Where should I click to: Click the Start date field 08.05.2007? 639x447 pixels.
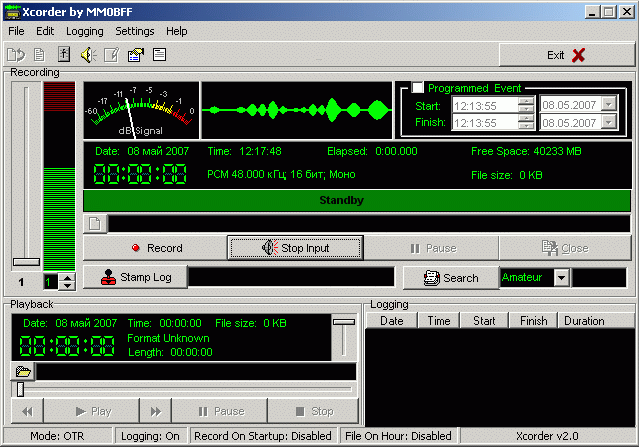pos(571,104)
